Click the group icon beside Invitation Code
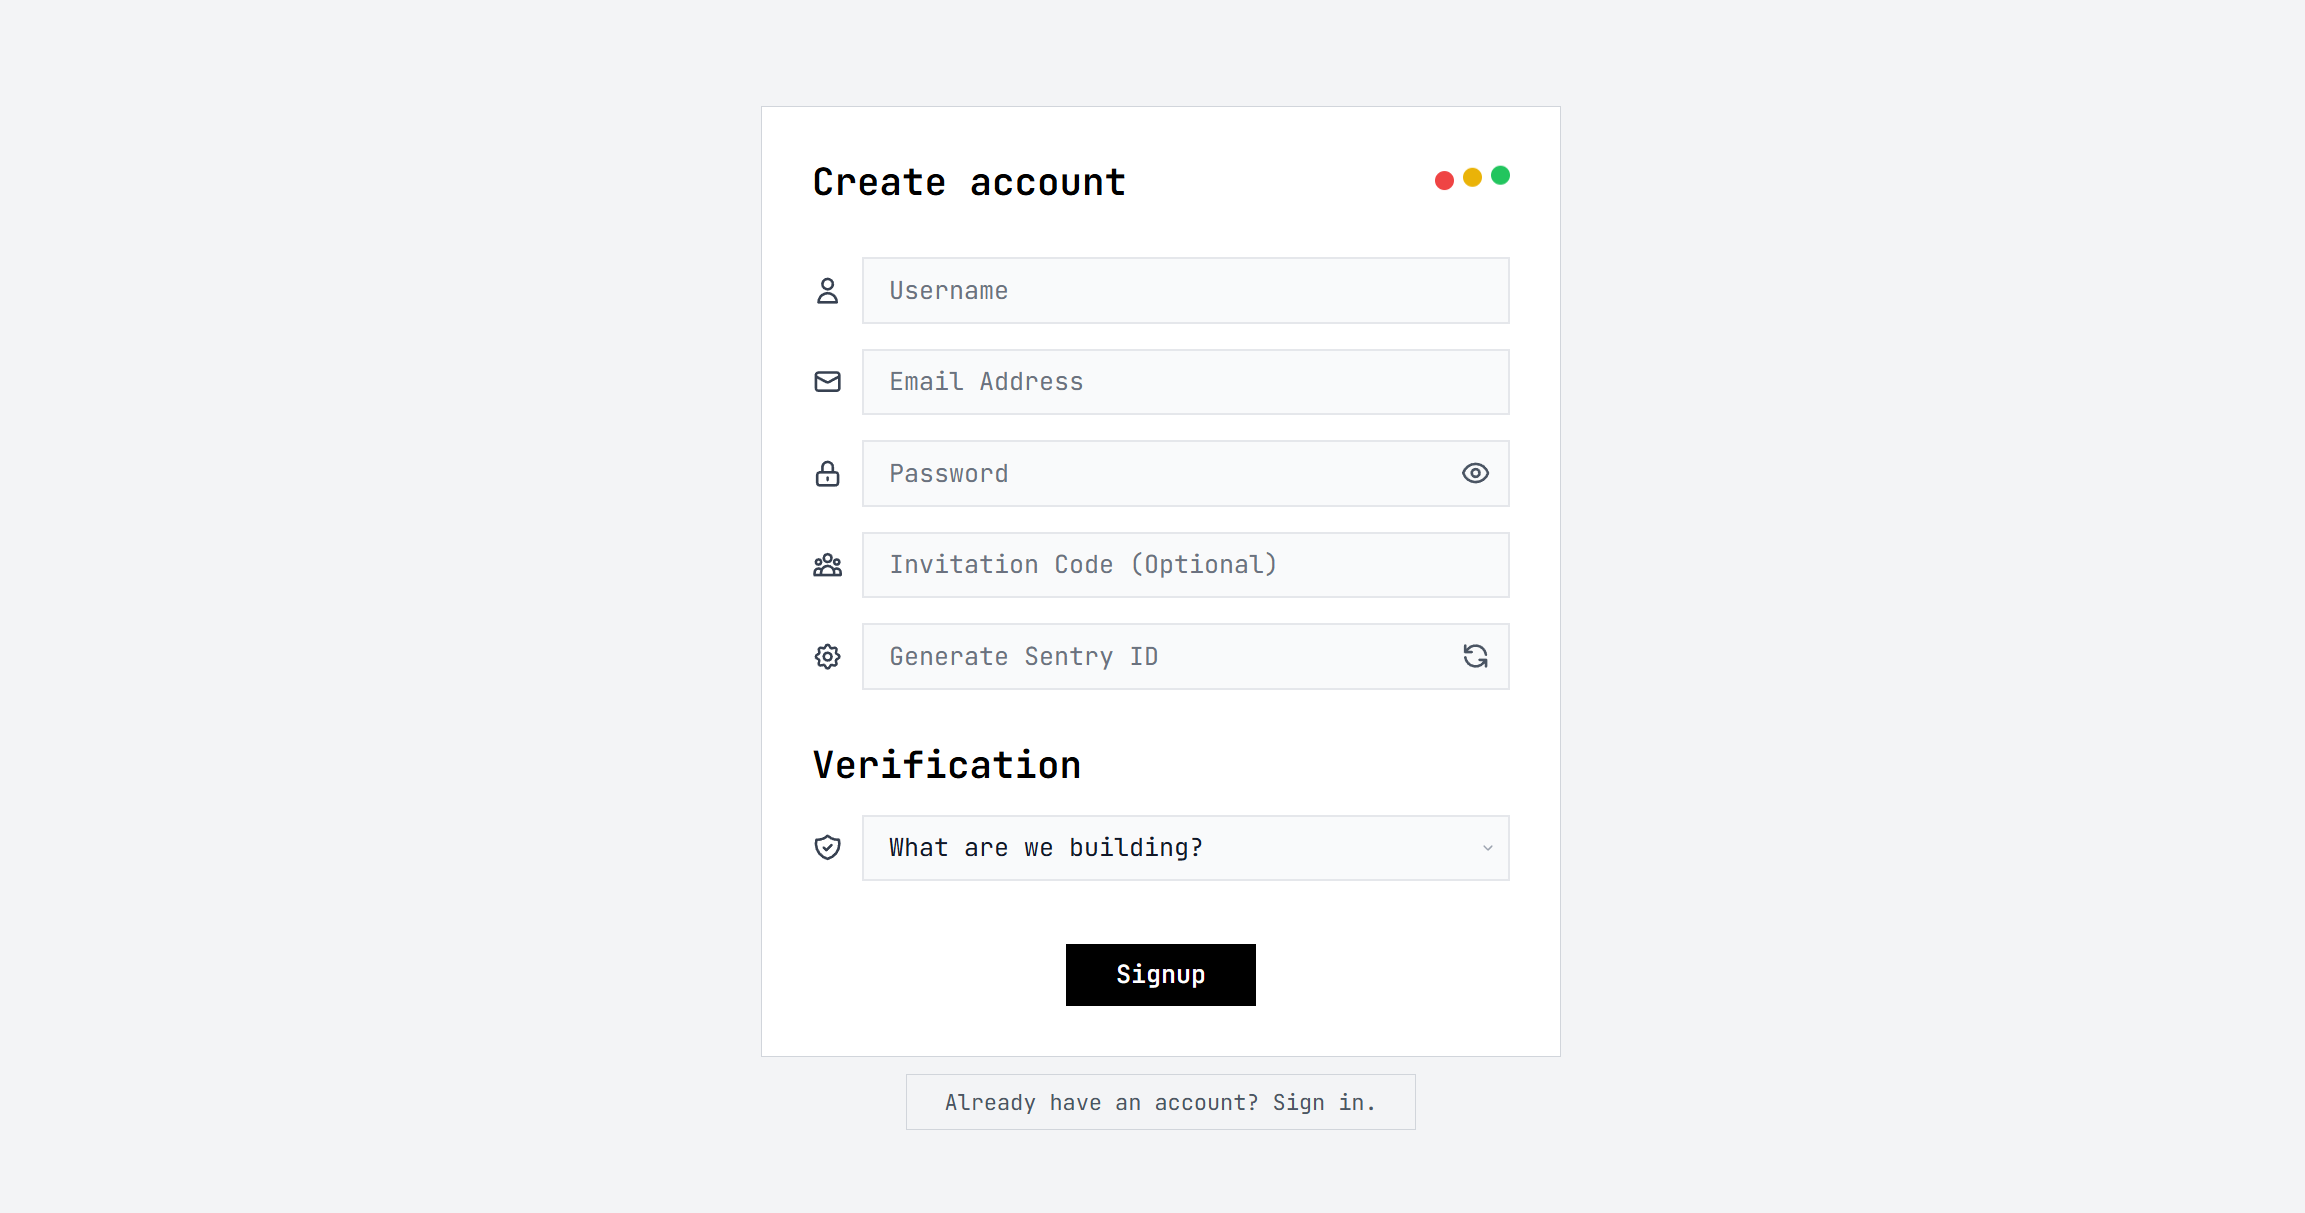This screenshot has height=1213, width=2305. [827, 566]
